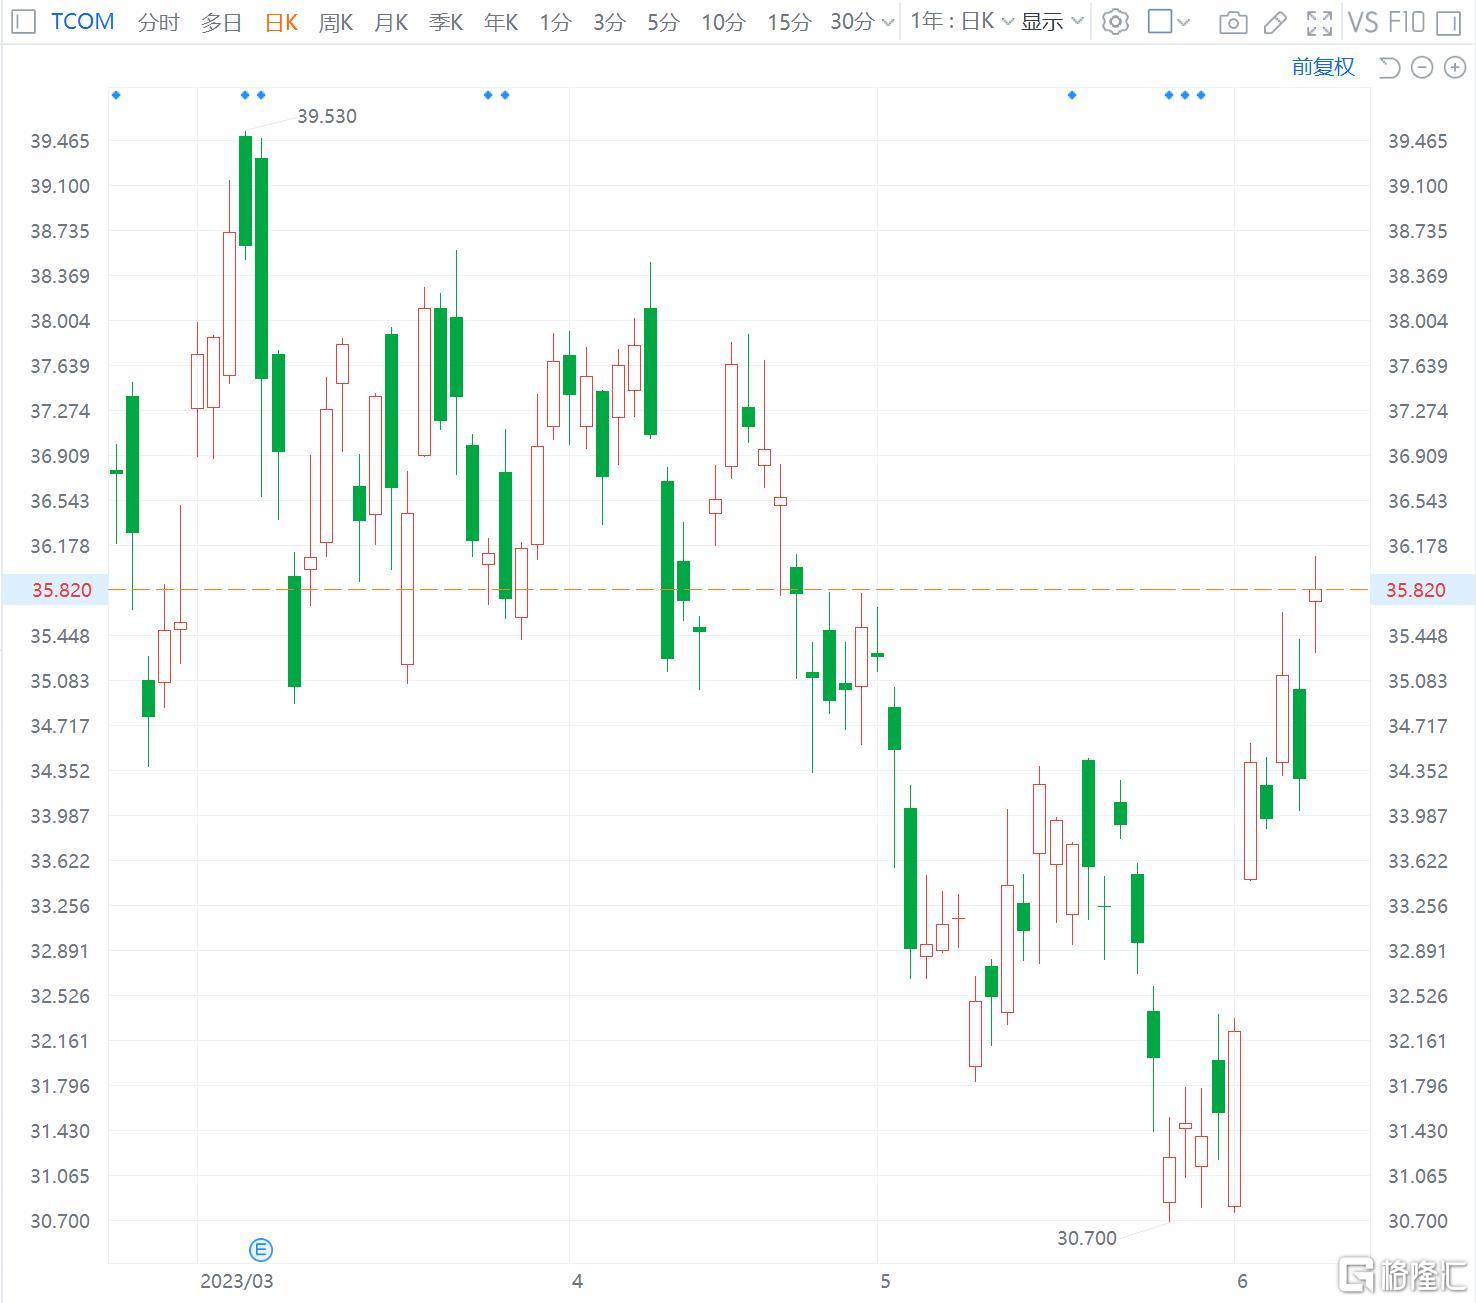This screenshot has height=1303, width=1476.
Task: Select the pencil drawing tool
Action: pos(1275,22)
